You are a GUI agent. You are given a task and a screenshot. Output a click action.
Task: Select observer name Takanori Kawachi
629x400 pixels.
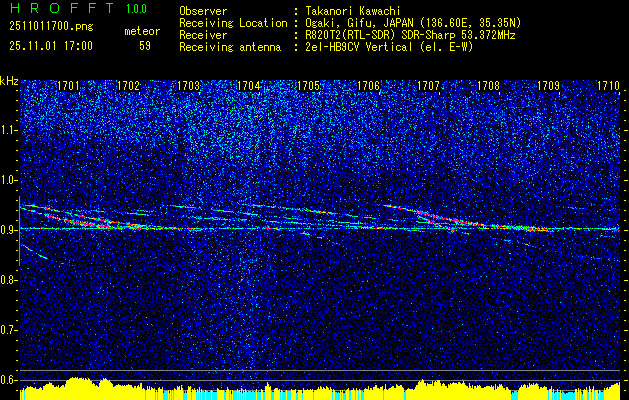355,11
